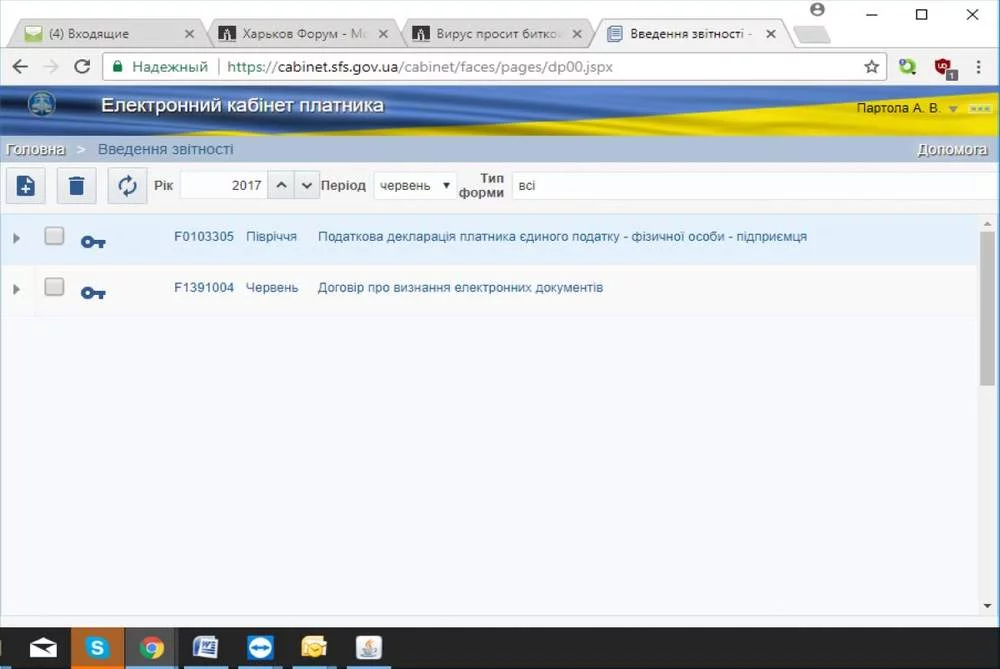Click Електронний кабінет платника title
This screenshot has width=1000, height=669.
[242, 105]
